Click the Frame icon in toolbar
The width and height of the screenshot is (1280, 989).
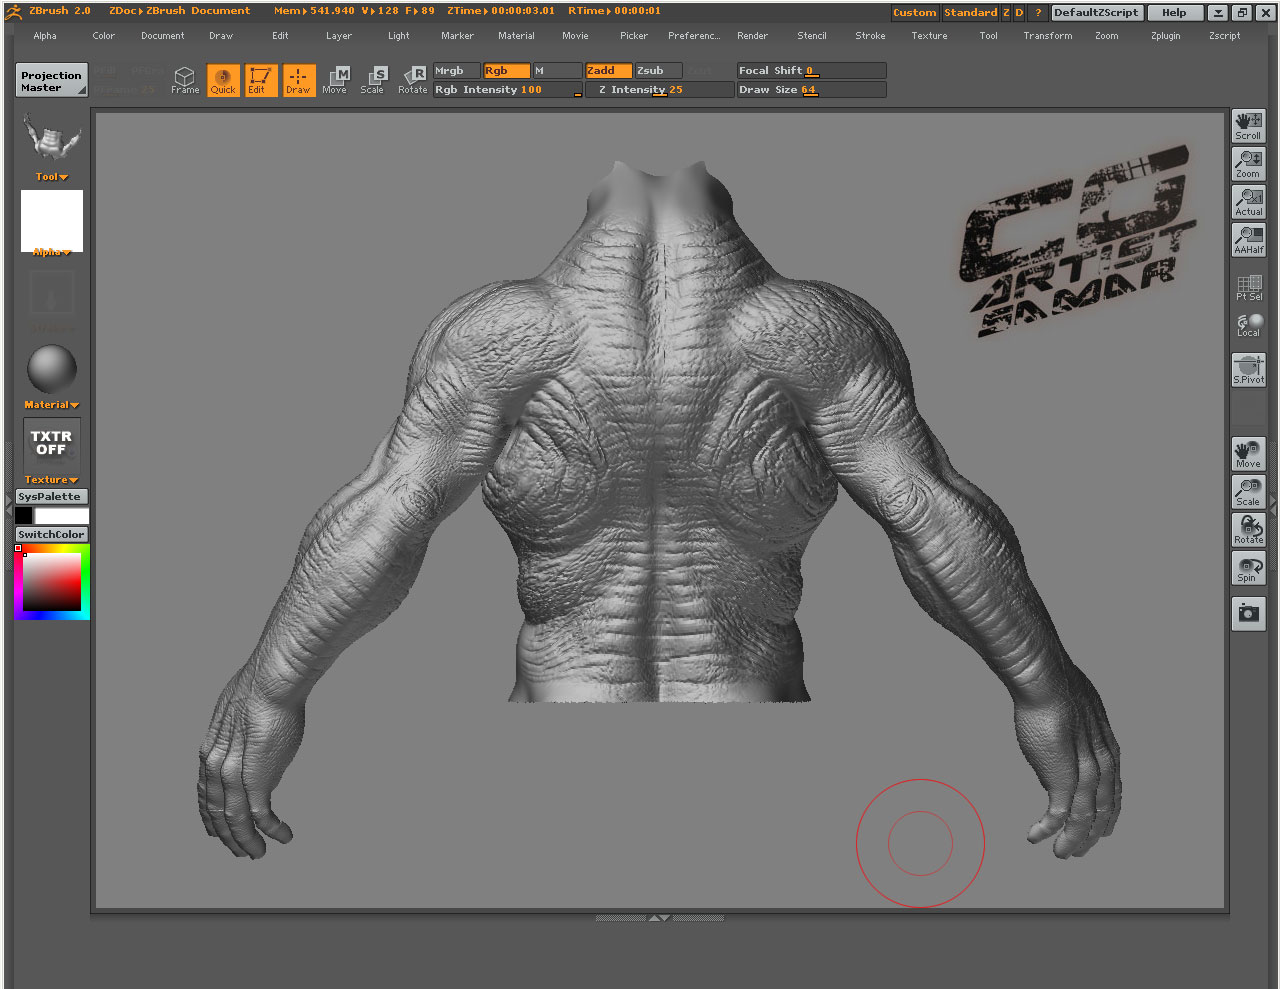pos(185,80)
